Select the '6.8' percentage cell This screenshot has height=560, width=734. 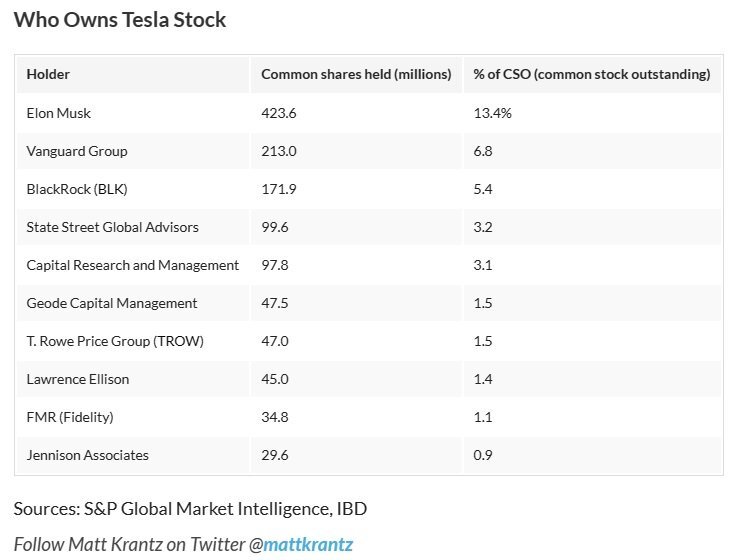point(592,151)
